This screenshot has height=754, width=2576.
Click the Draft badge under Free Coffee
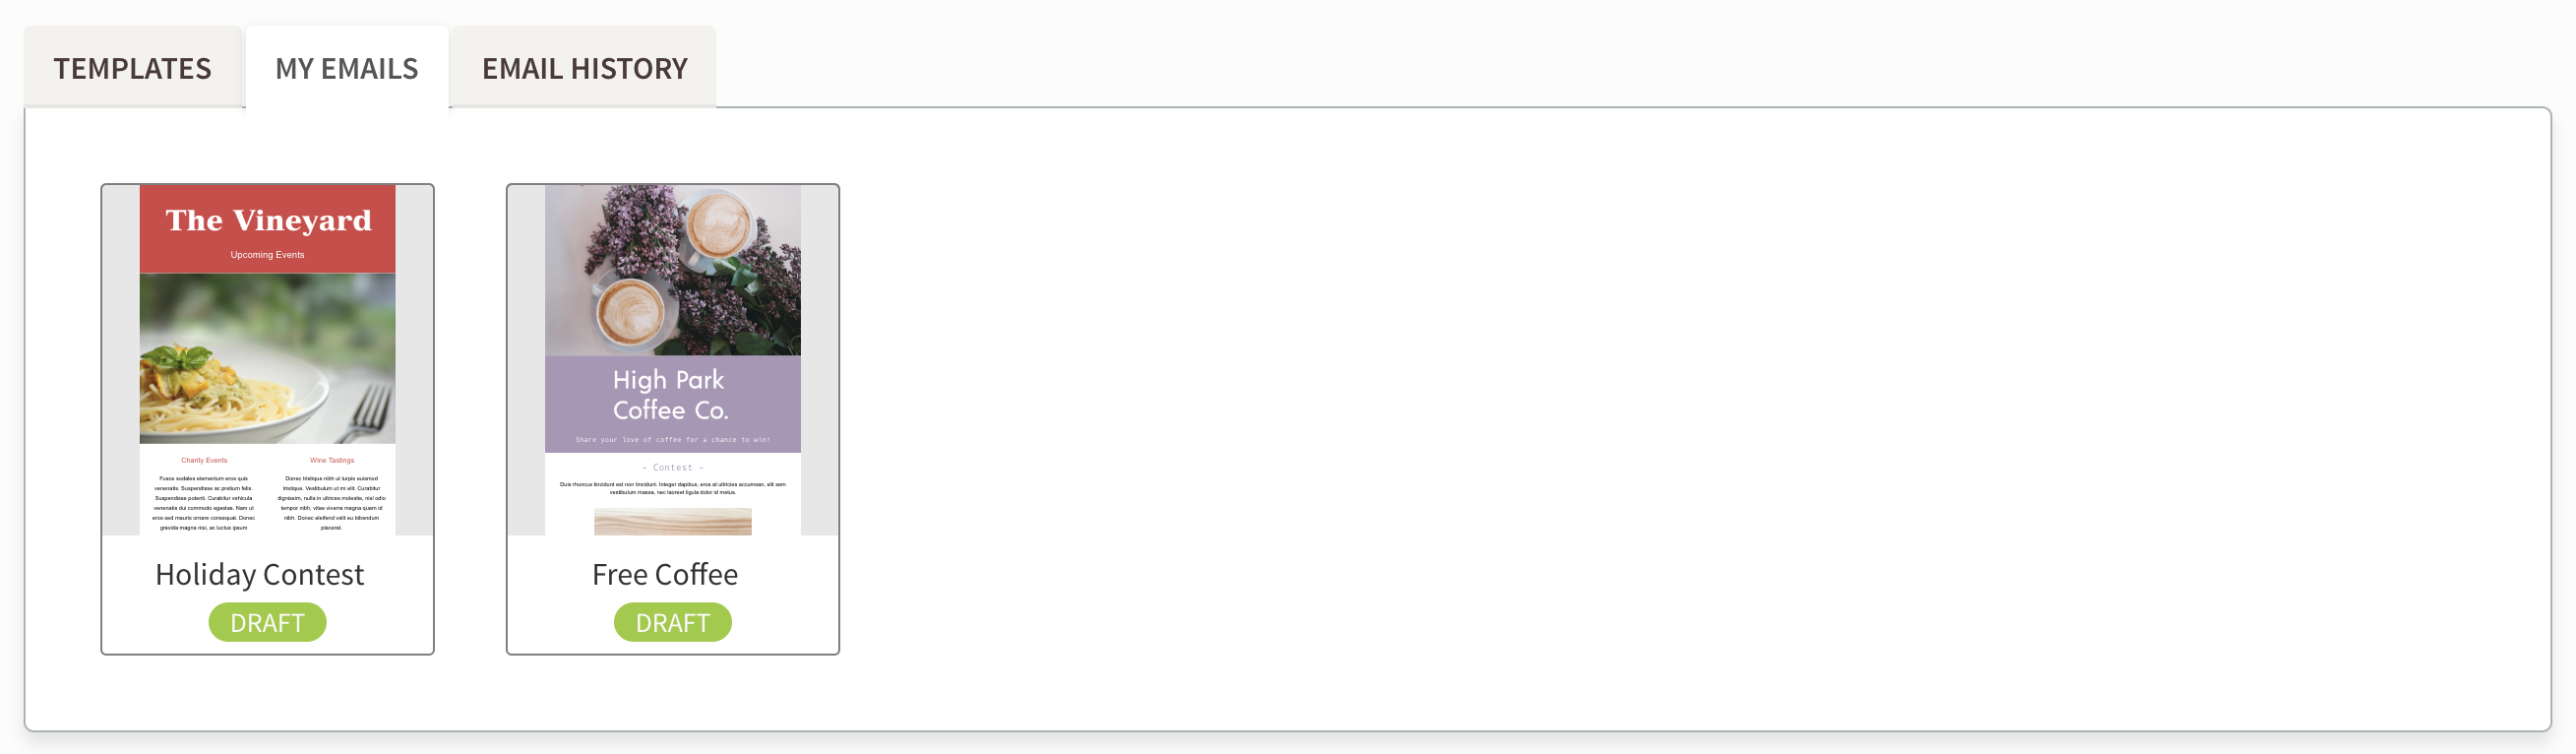coord(672,622)
